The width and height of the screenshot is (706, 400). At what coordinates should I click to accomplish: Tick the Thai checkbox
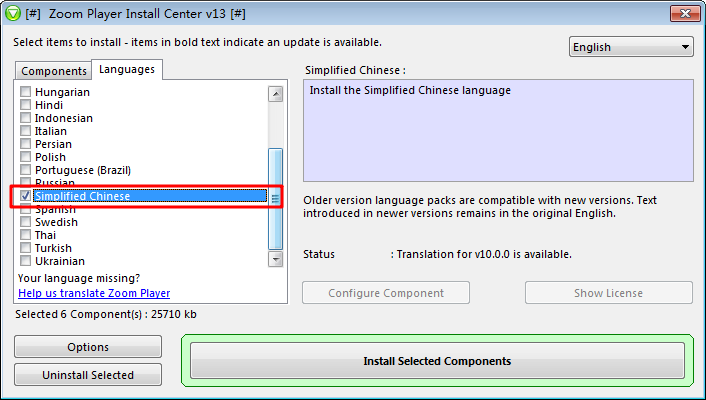point(26,235)
